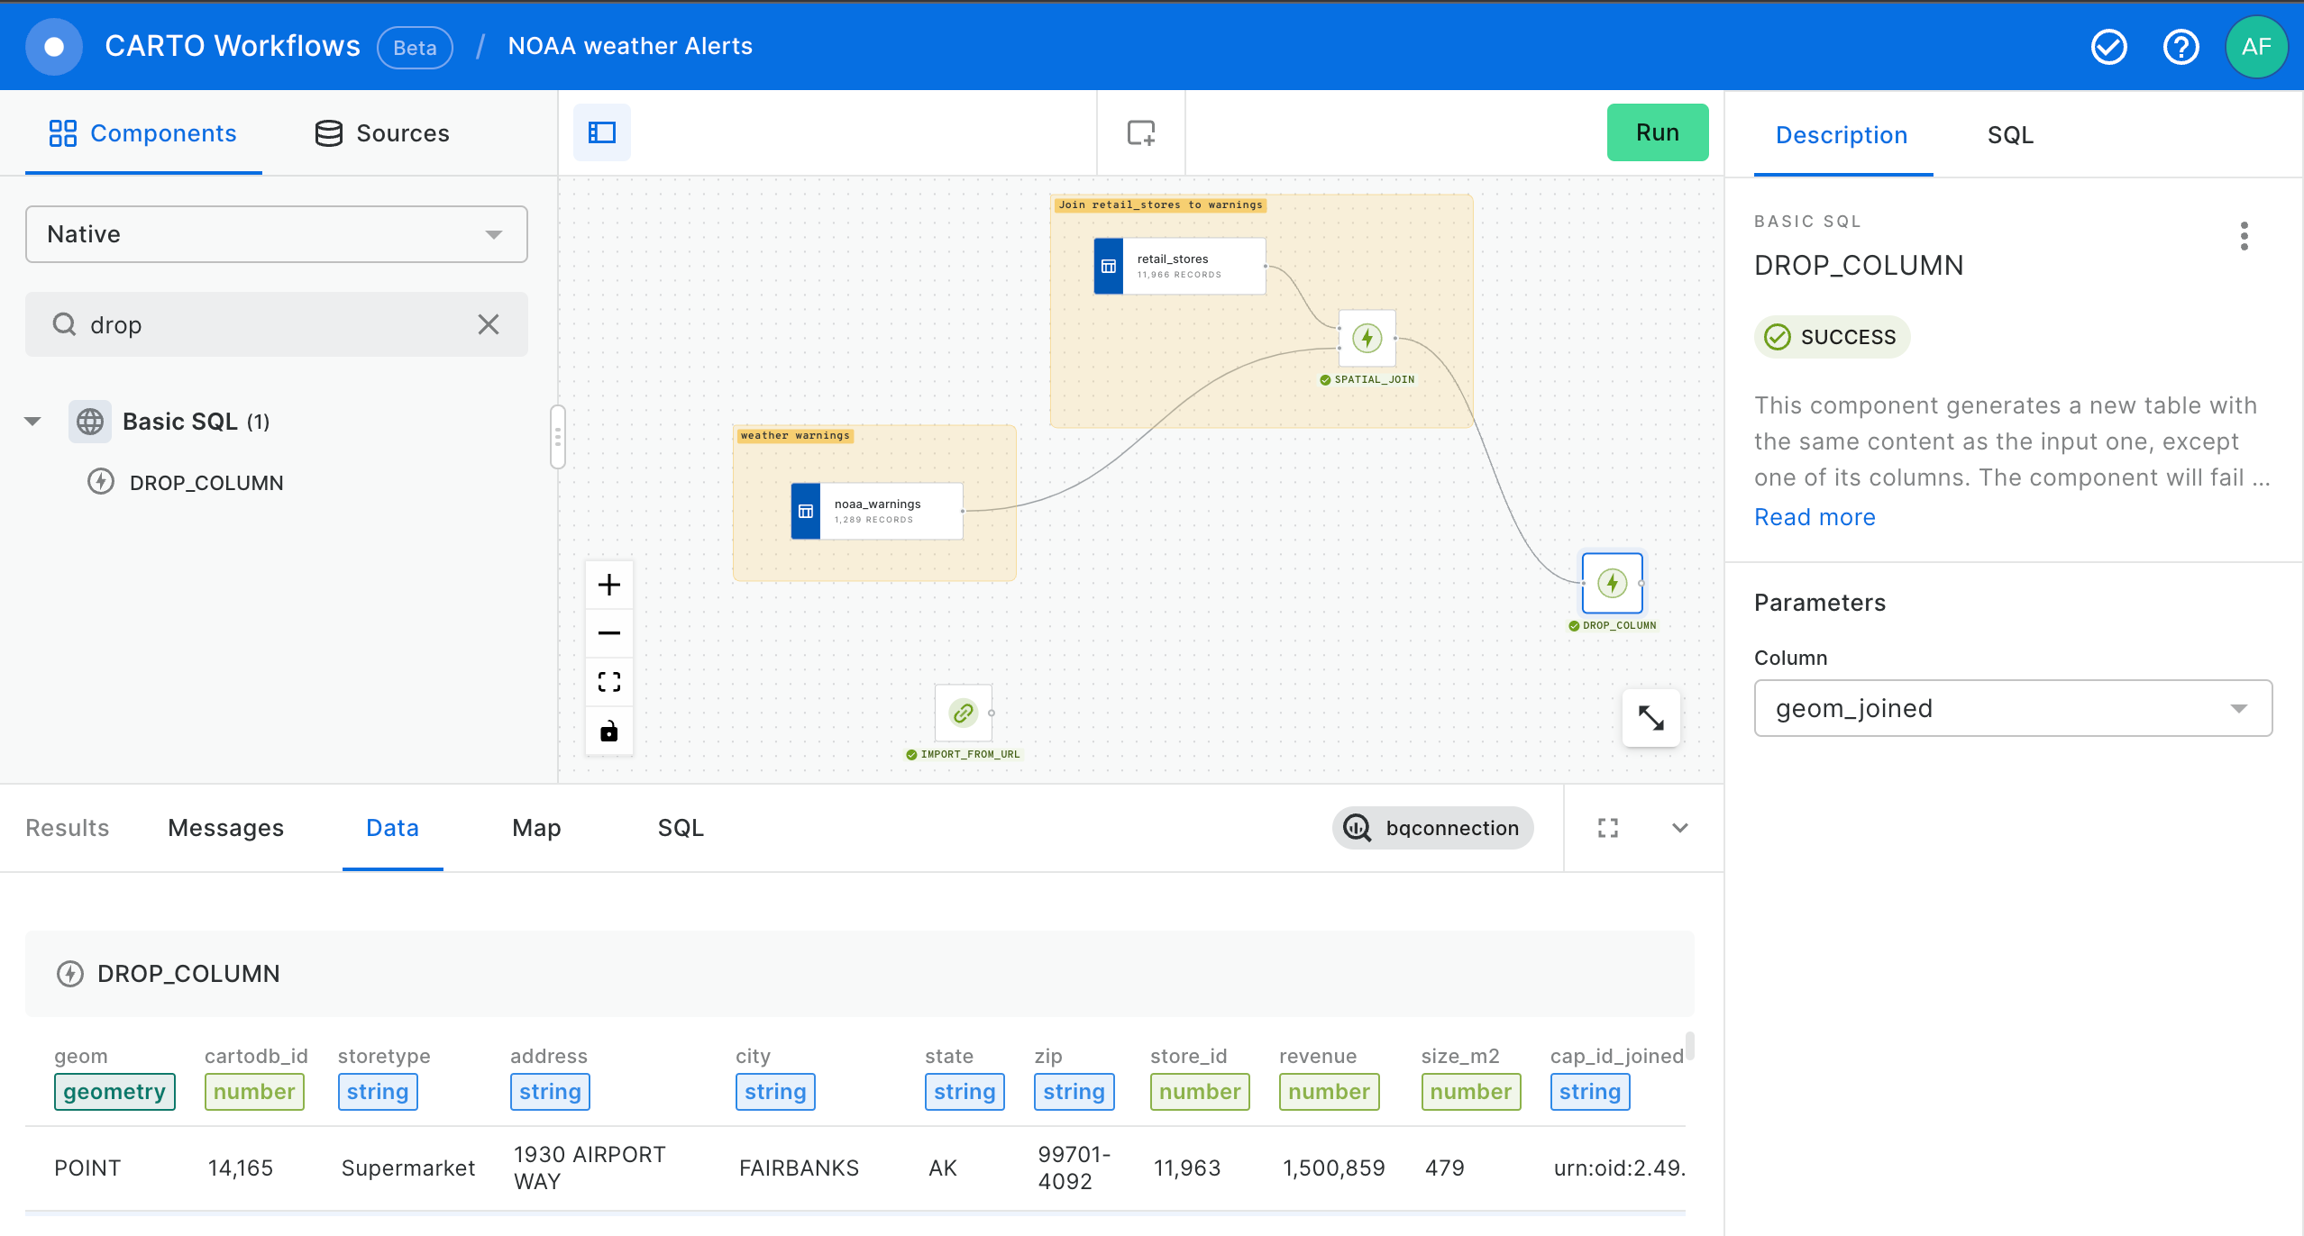Image resolution: width=2304 pixels, height=1236 pixels.
Task: Click the canvas zoom in plus icon
Action: tap(609, 585)
